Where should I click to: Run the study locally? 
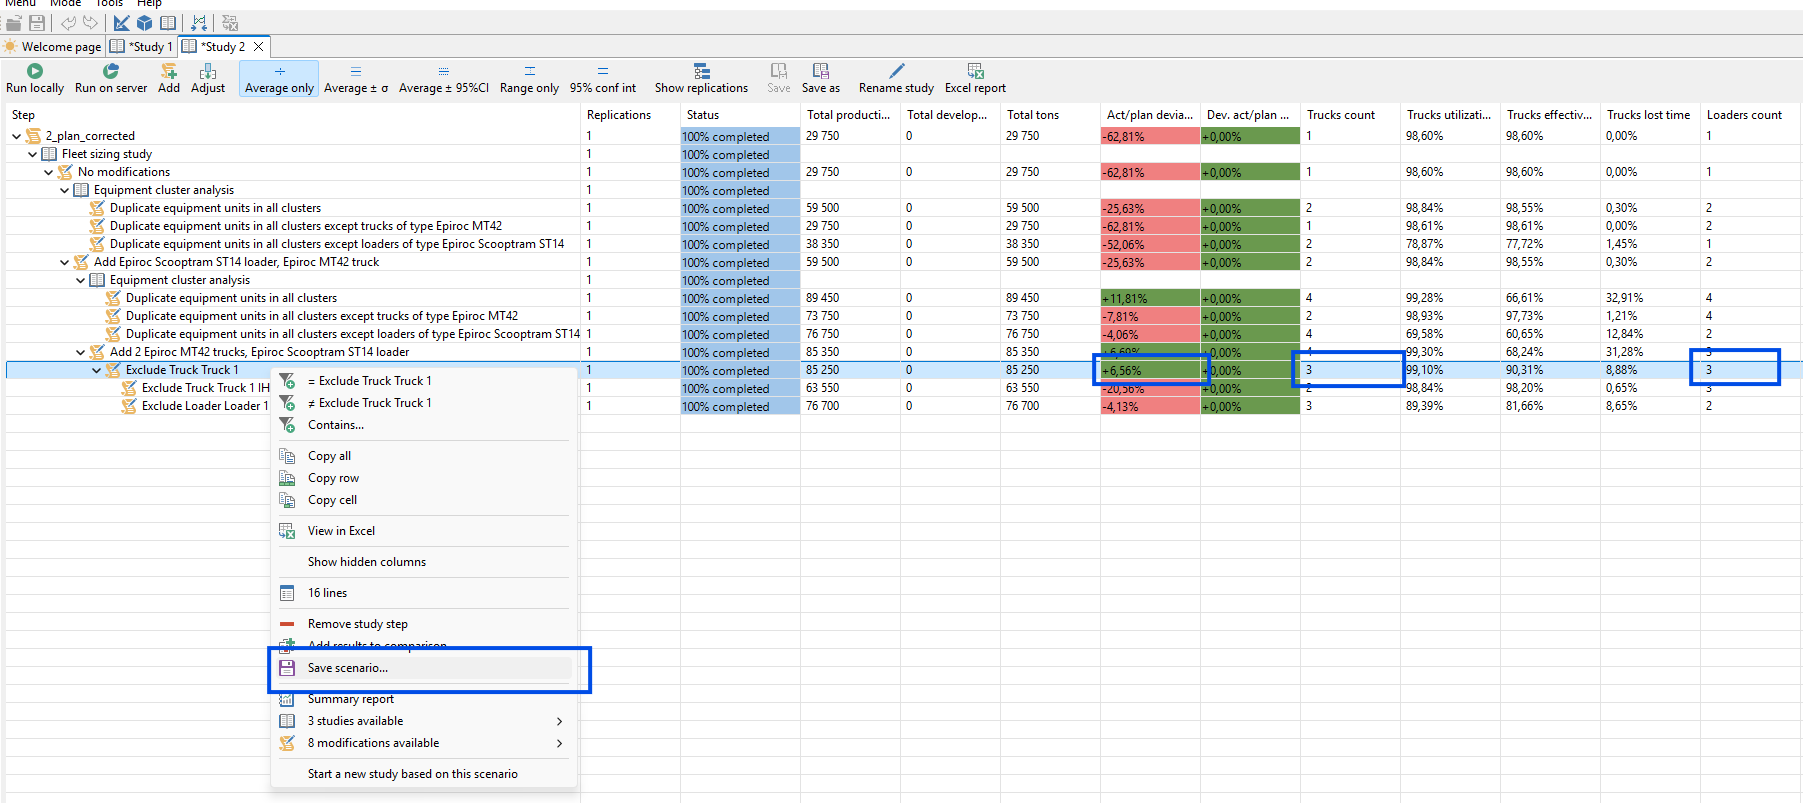pyautogui.click(x=35, y=79)
